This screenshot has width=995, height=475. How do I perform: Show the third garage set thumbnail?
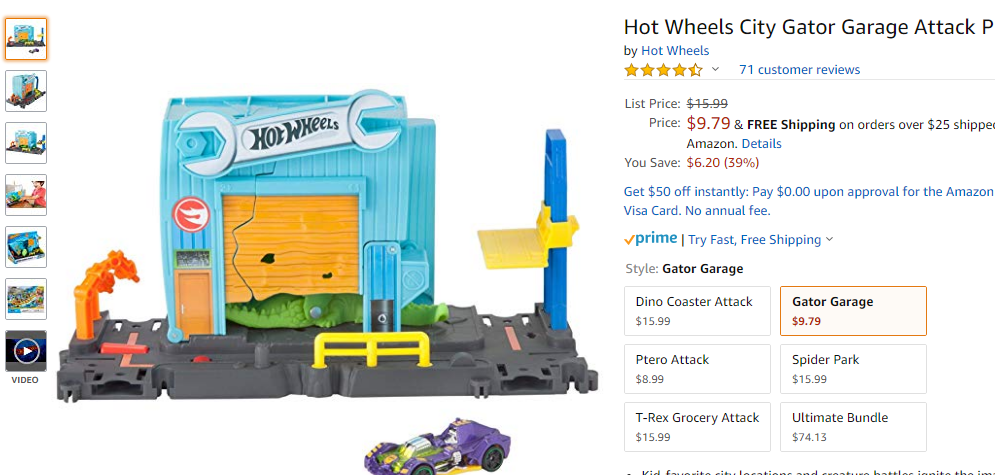point(26,143)
